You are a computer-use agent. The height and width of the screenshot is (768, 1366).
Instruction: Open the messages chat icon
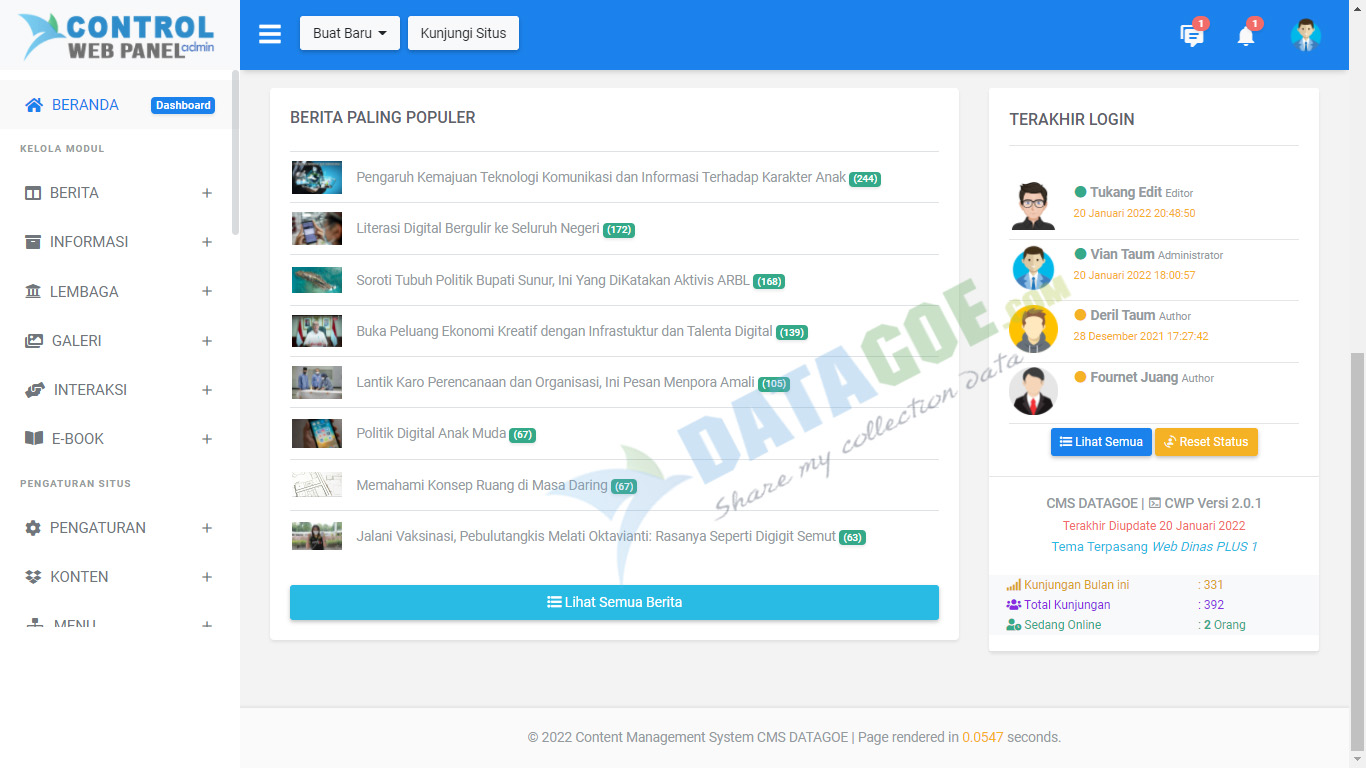point(1191,36)
